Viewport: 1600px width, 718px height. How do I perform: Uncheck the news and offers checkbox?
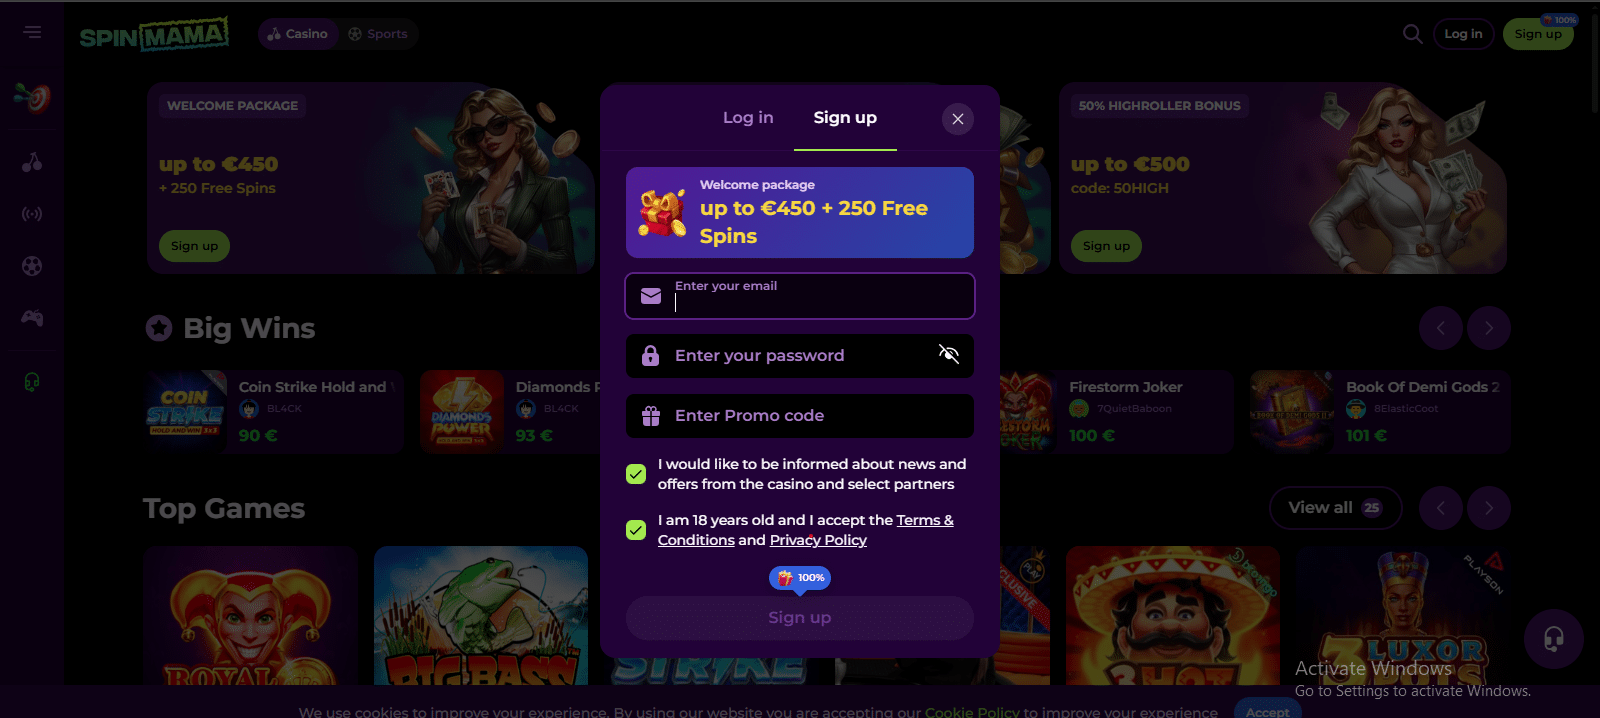pyautogui.click(x=636, y=474)
